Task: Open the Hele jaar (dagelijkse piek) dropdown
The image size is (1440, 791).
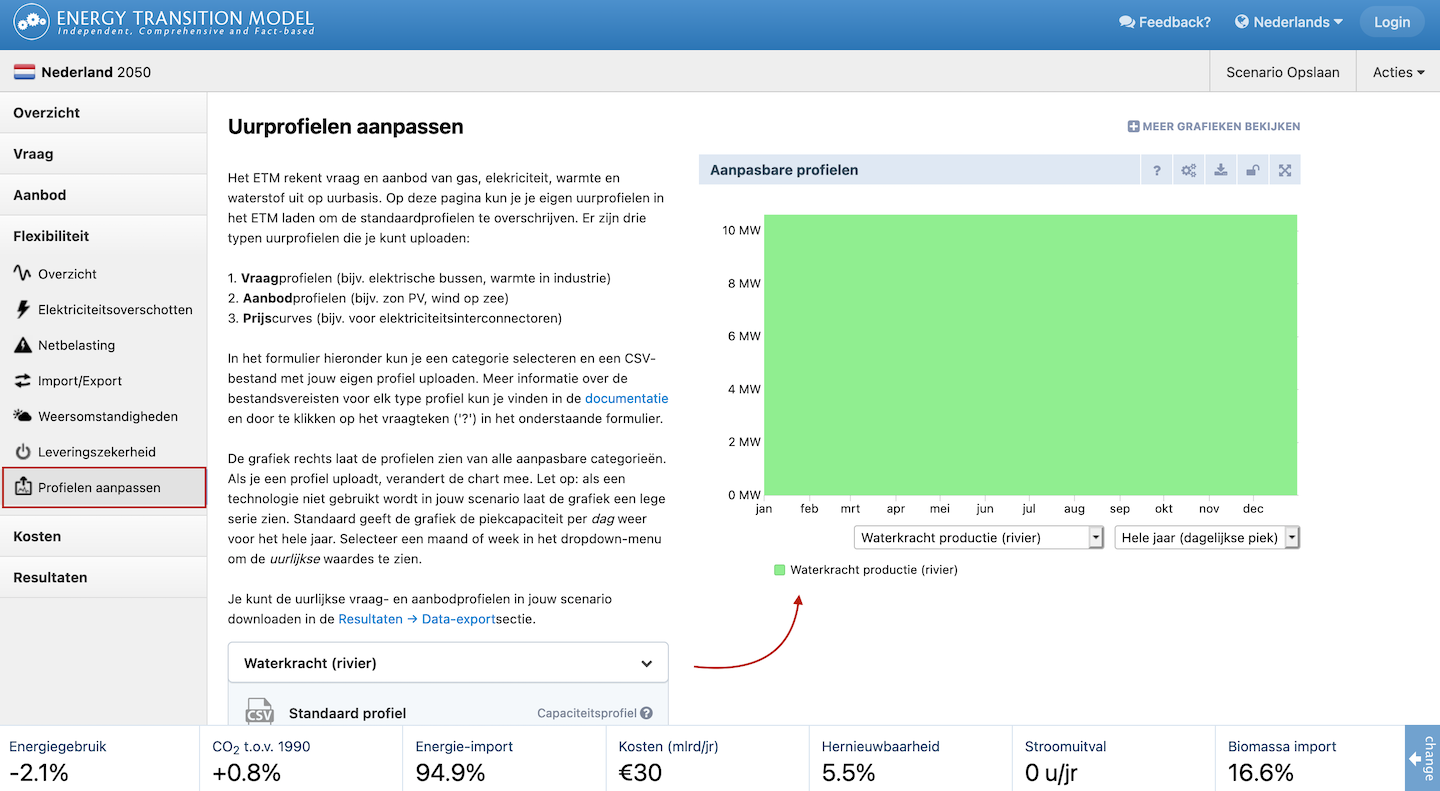Action: [1207, 537]
